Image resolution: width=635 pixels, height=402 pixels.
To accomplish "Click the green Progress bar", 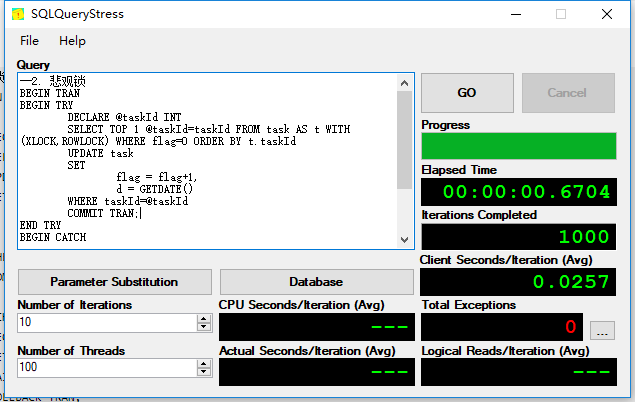I will pos(519,146).
